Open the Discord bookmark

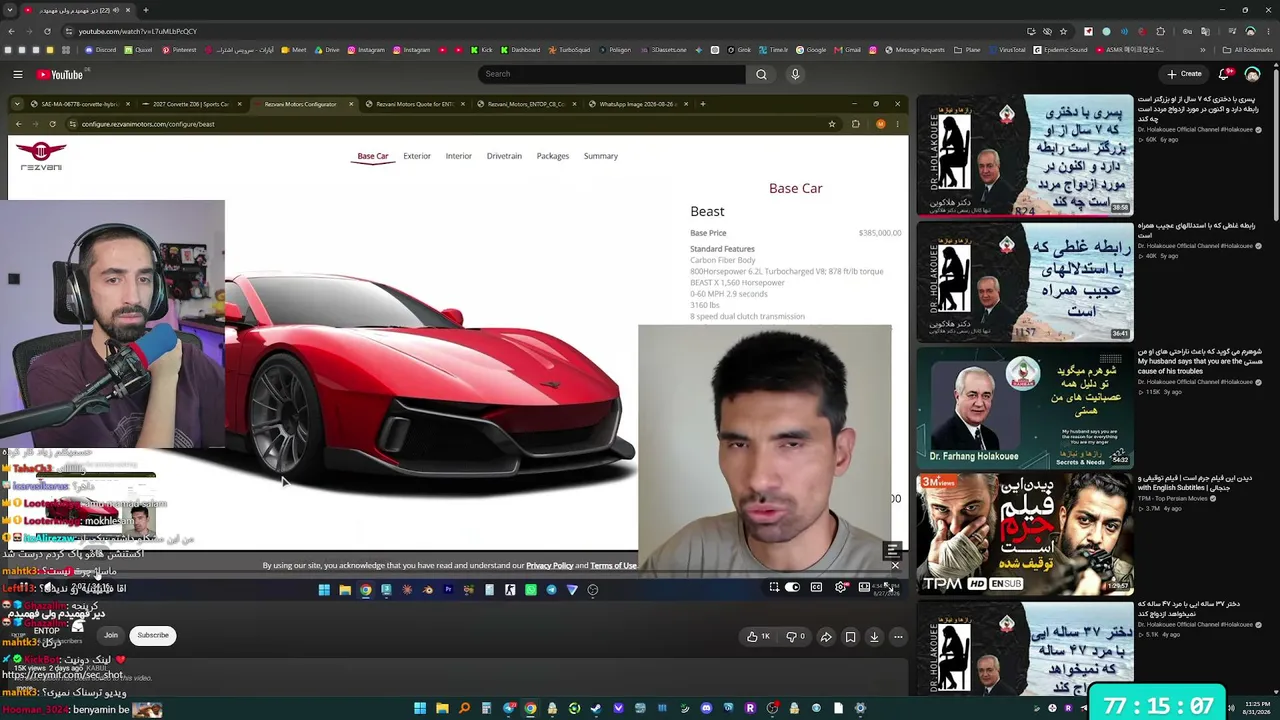click(99, 50)
